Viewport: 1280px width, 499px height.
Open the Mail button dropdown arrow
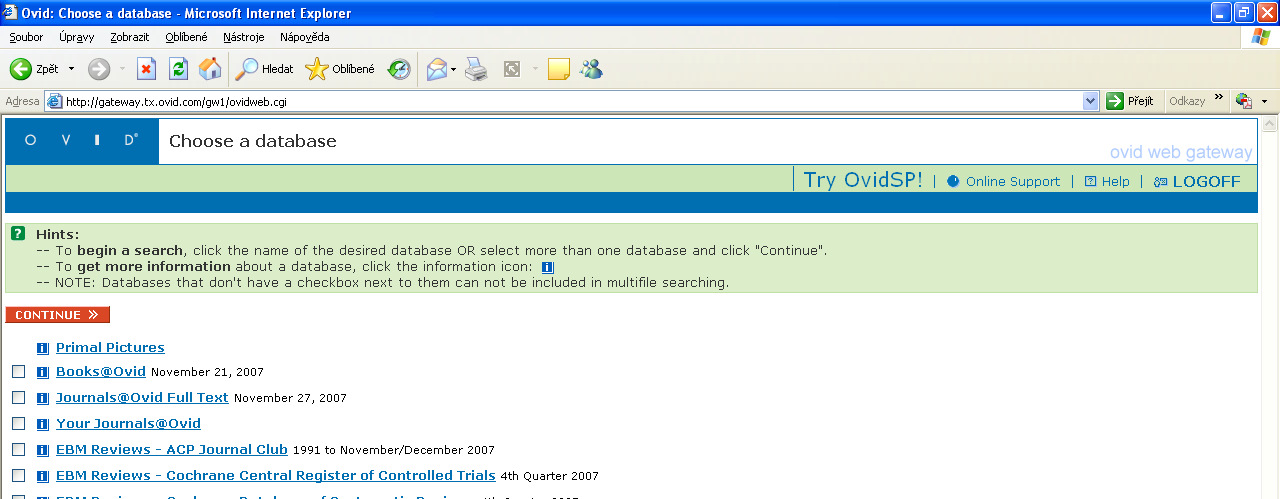[x=454, y=69]
